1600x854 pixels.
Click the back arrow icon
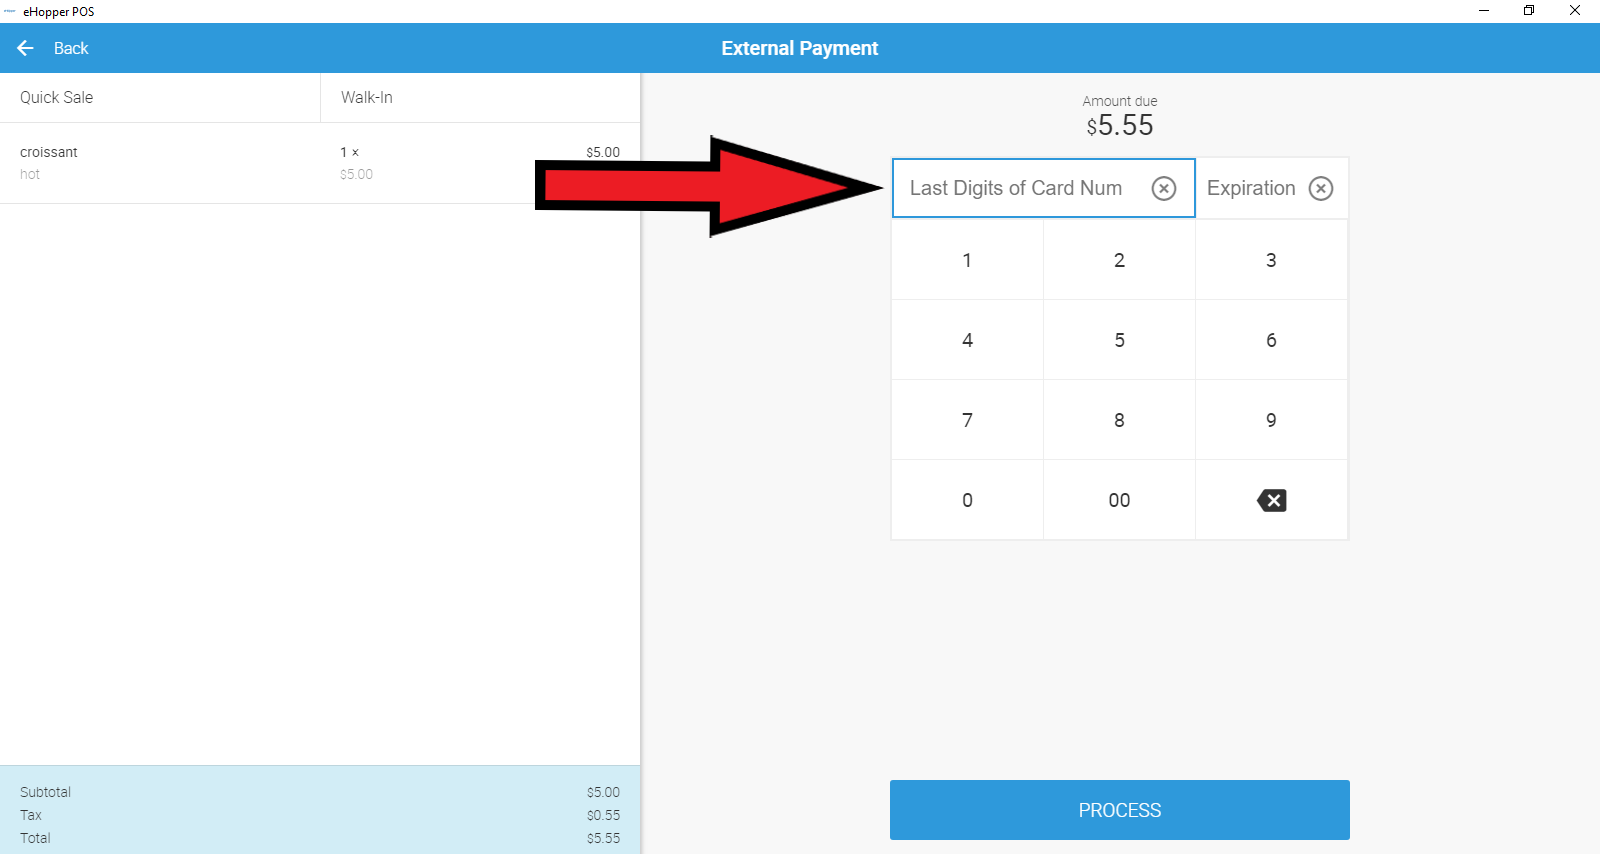click(x=26, y=48)
